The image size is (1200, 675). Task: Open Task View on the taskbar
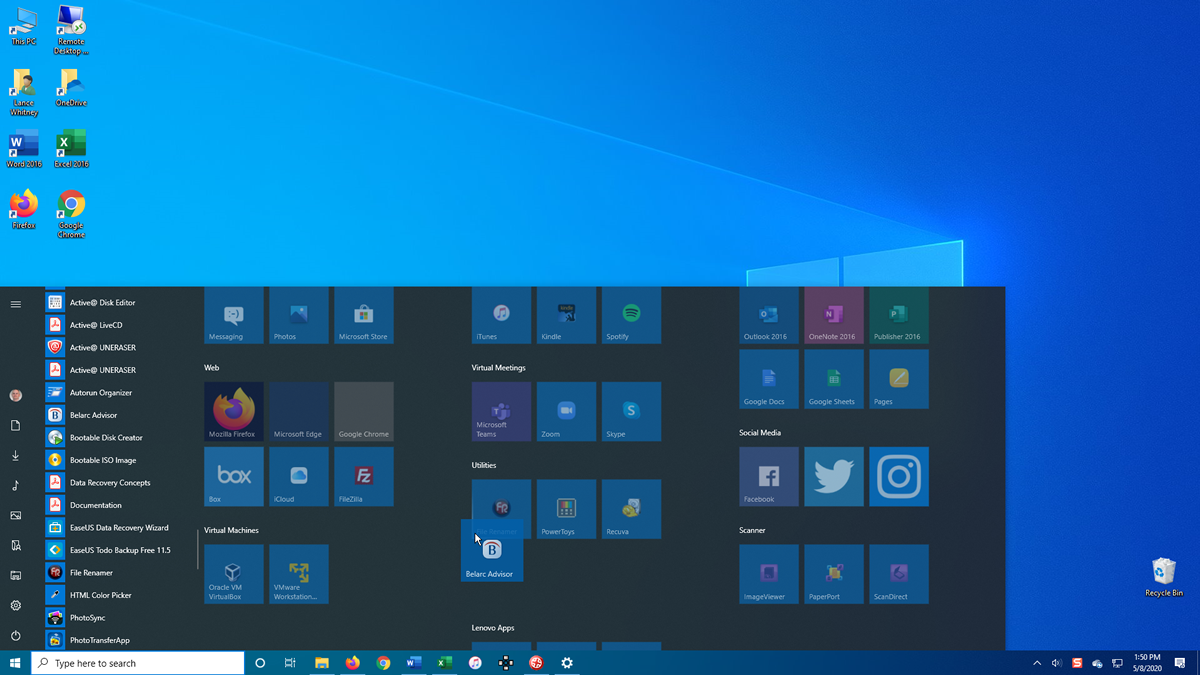click(x=290, y=663)
